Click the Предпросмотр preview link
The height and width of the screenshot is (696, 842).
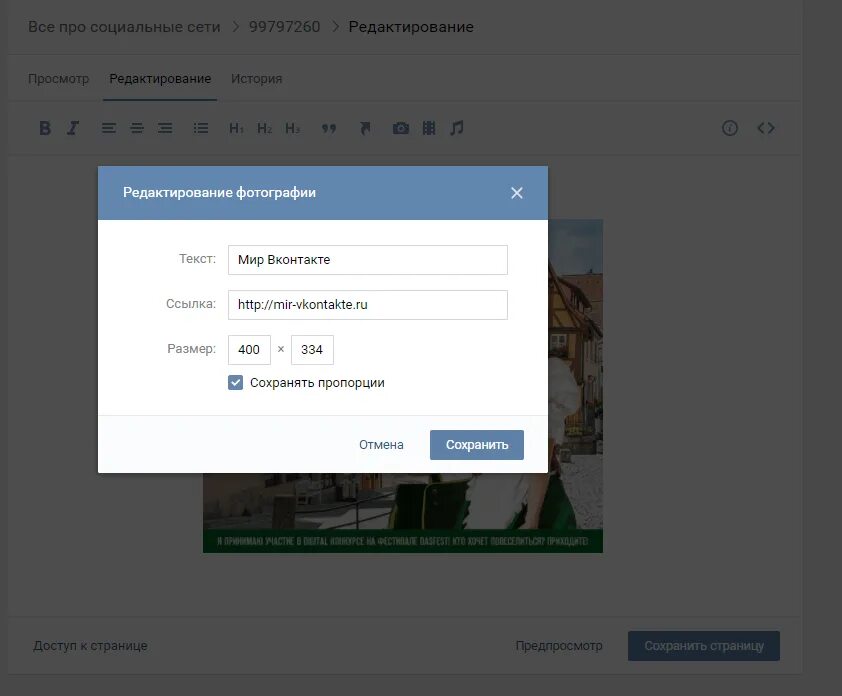559,646
